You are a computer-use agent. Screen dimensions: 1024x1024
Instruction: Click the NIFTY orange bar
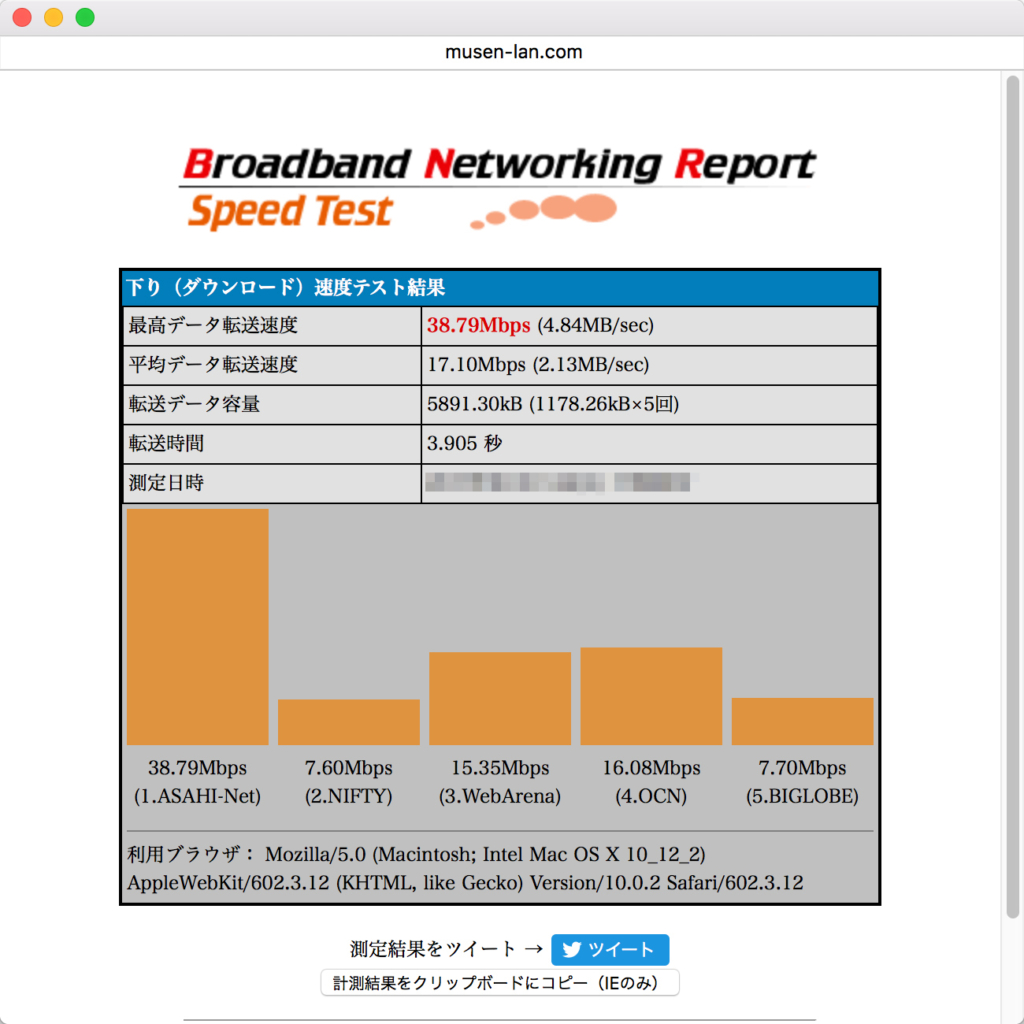click(349, 722)
